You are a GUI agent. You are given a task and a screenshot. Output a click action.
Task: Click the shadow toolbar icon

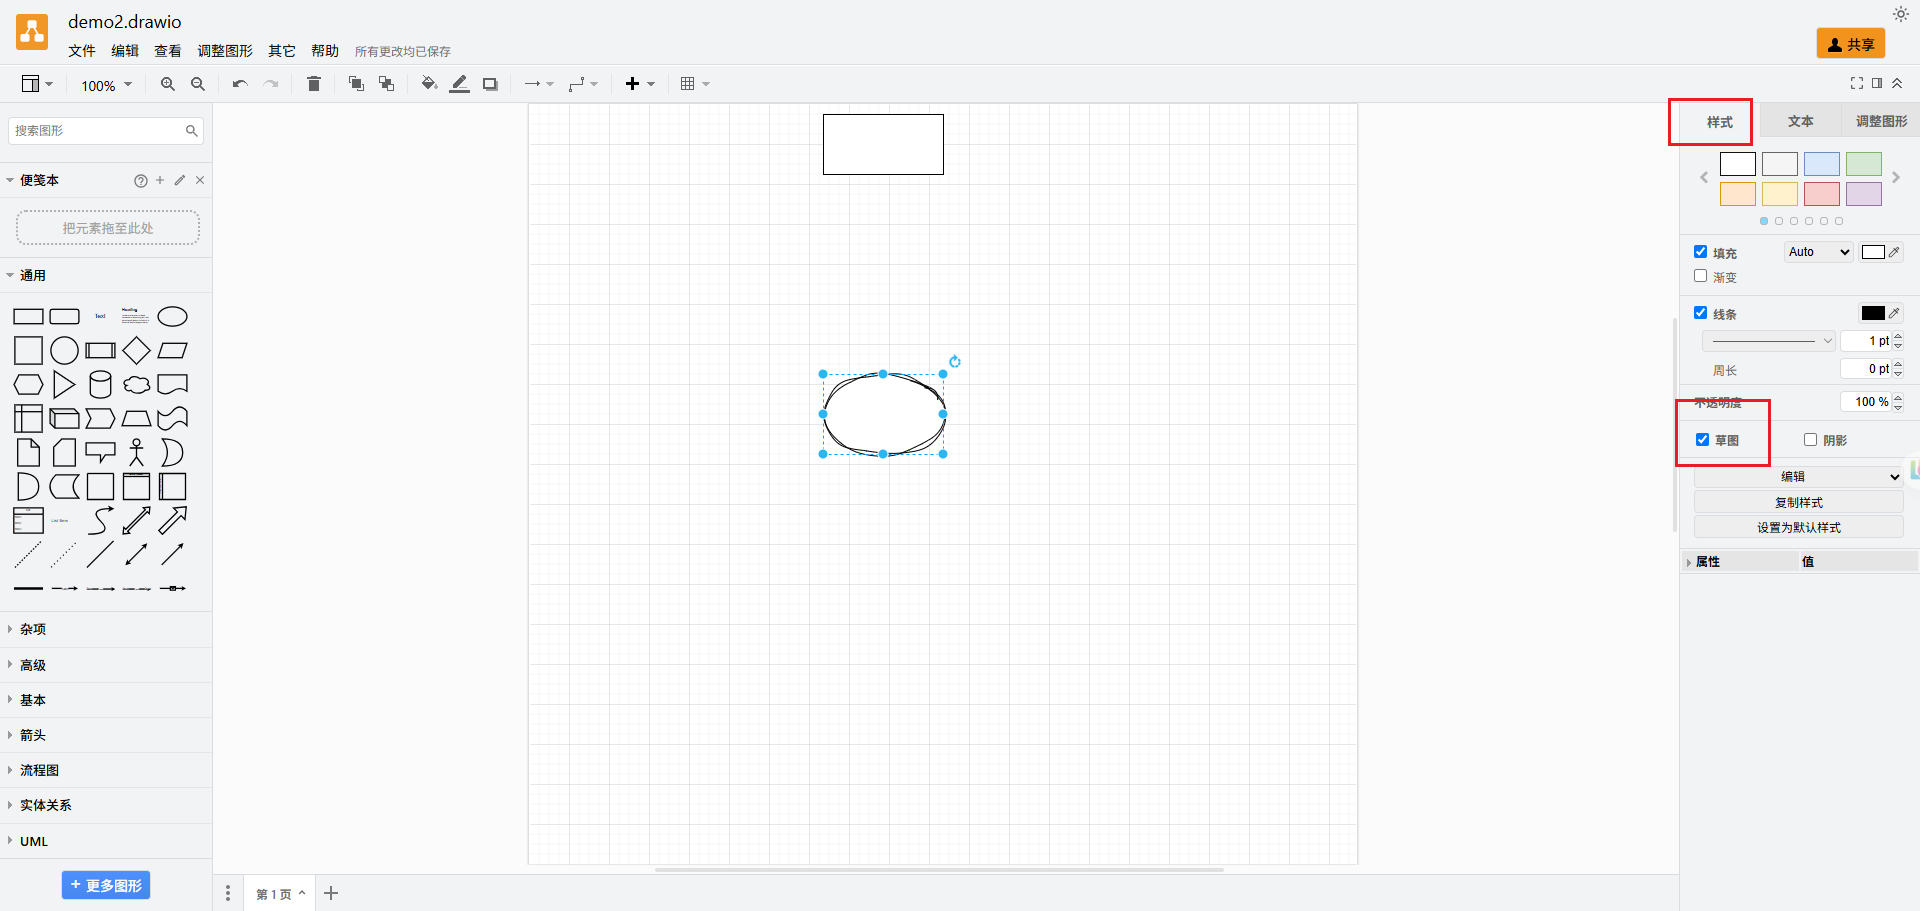point(490,84)
